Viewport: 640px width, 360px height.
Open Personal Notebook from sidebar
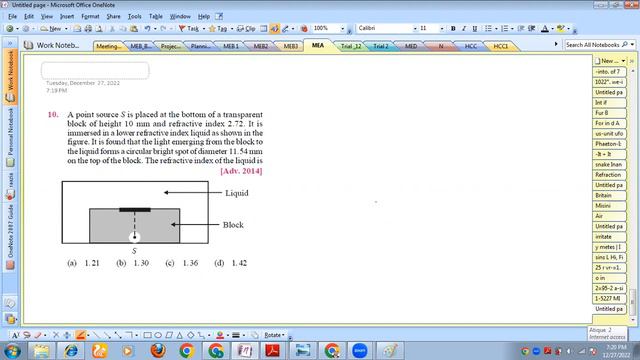coord(10,137)
